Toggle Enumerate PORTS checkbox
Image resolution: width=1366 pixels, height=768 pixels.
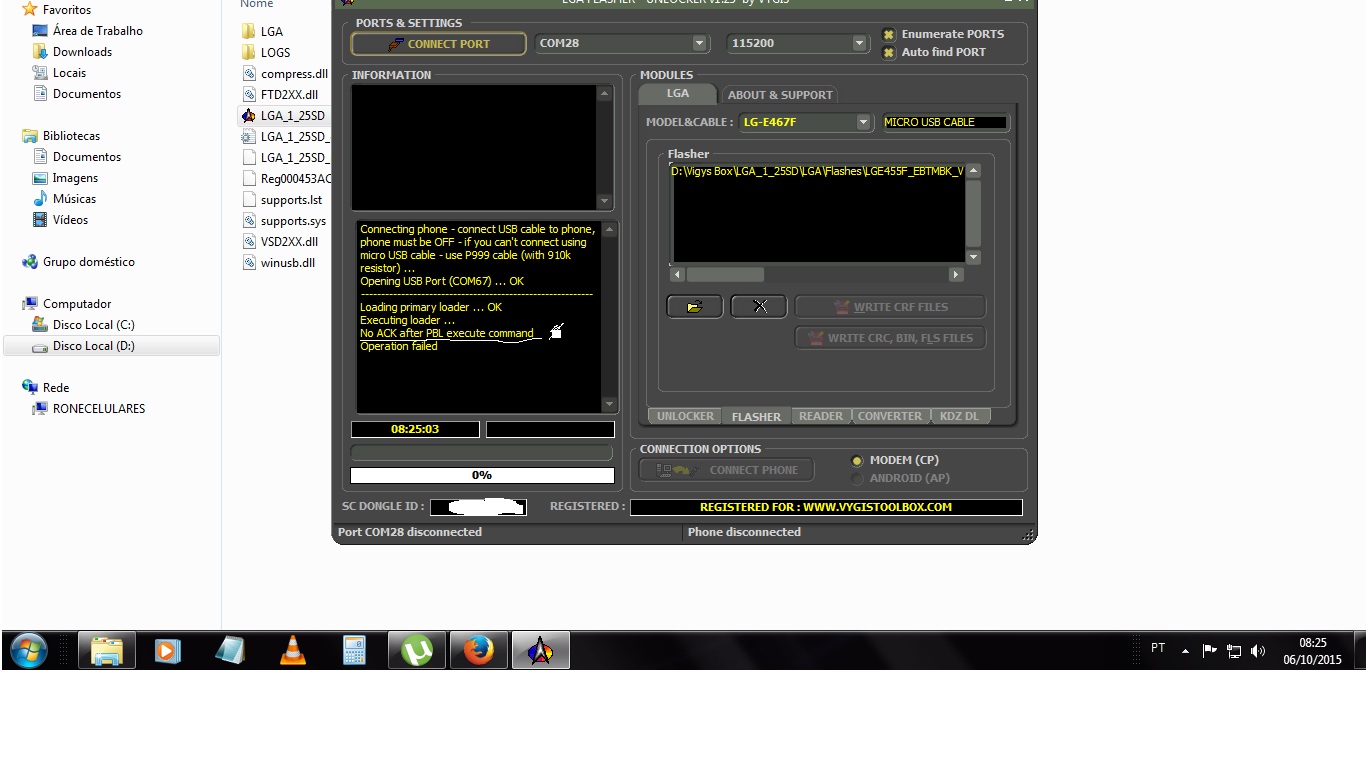889,34
